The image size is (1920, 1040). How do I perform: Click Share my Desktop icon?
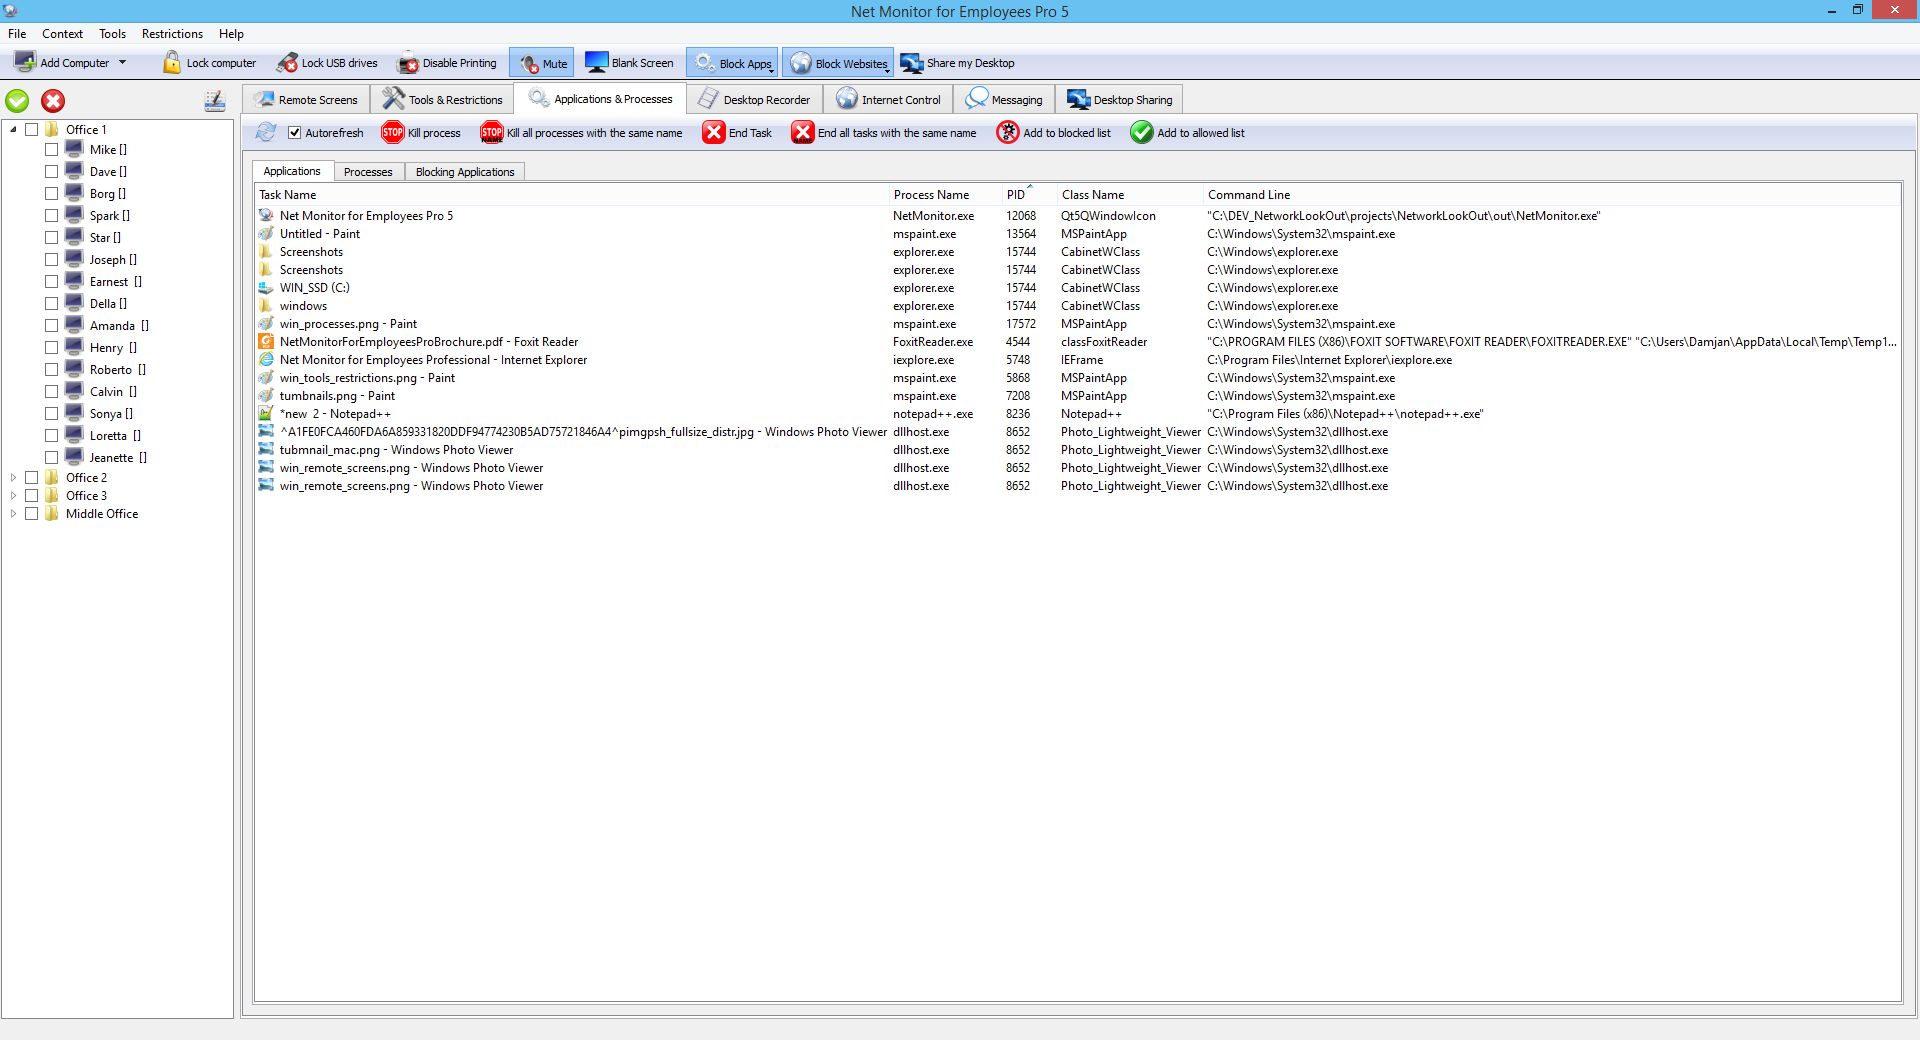(x=911, y=63)
